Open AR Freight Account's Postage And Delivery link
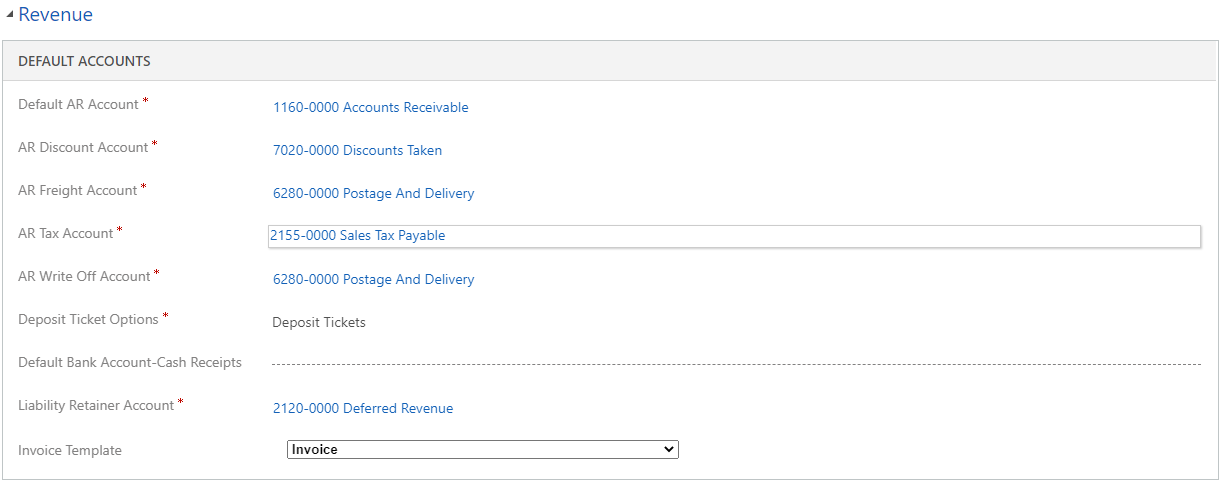 click(373, 193)
